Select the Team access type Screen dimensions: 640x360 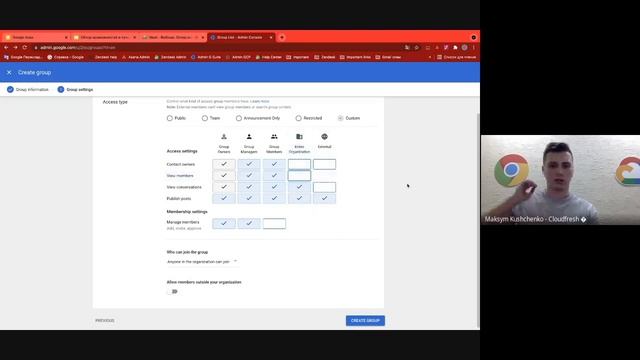pos(204,118)
